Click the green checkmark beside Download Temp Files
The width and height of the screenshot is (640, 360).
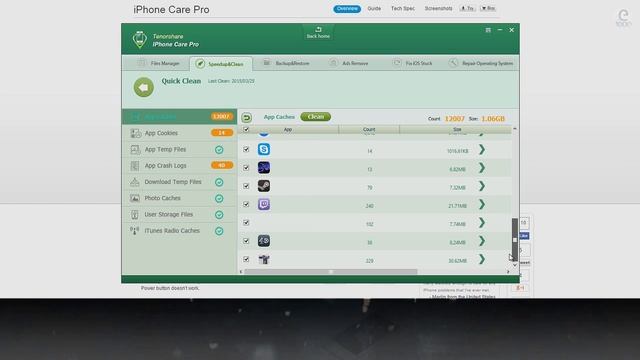coord(219,182)
